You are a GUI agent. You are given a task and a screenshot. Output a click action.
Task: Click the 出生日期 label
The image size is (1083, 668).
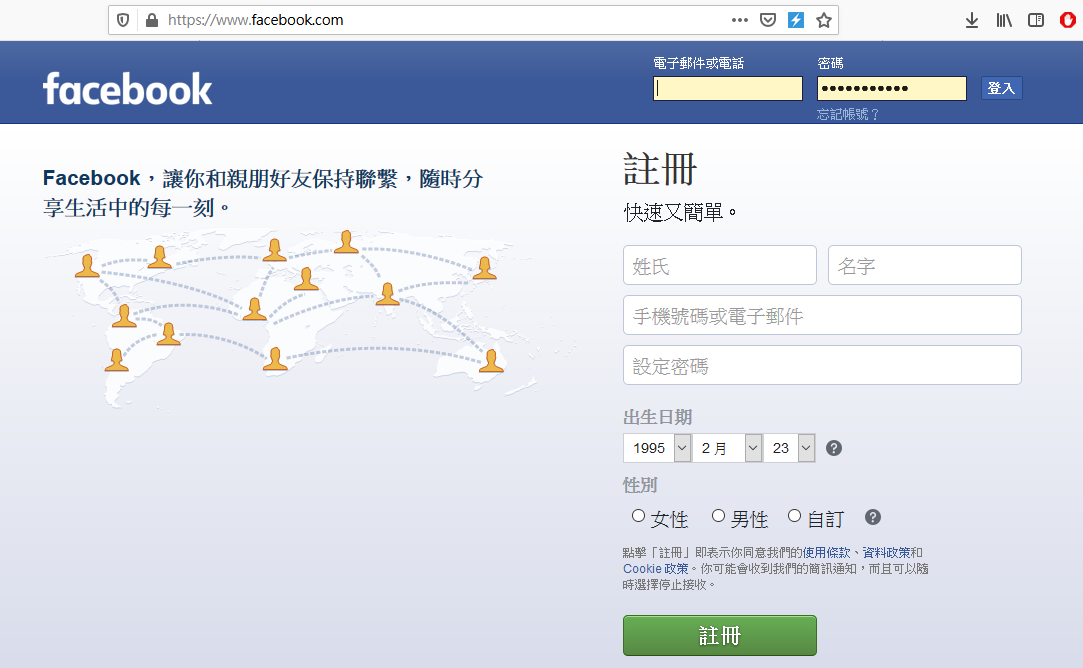pos(658,417)
